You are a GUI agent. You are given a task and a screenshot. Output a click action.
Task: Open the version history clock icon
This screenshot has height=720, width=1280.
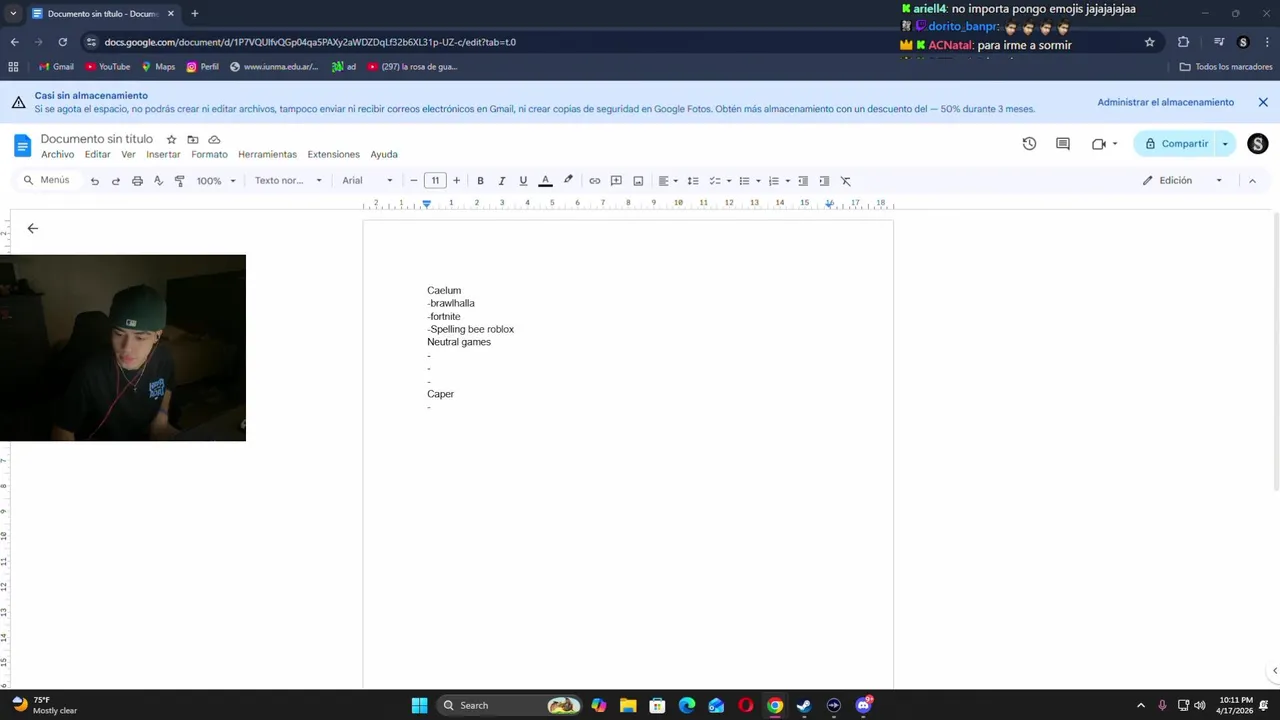pyautogui.click(x=1029, y=144)
